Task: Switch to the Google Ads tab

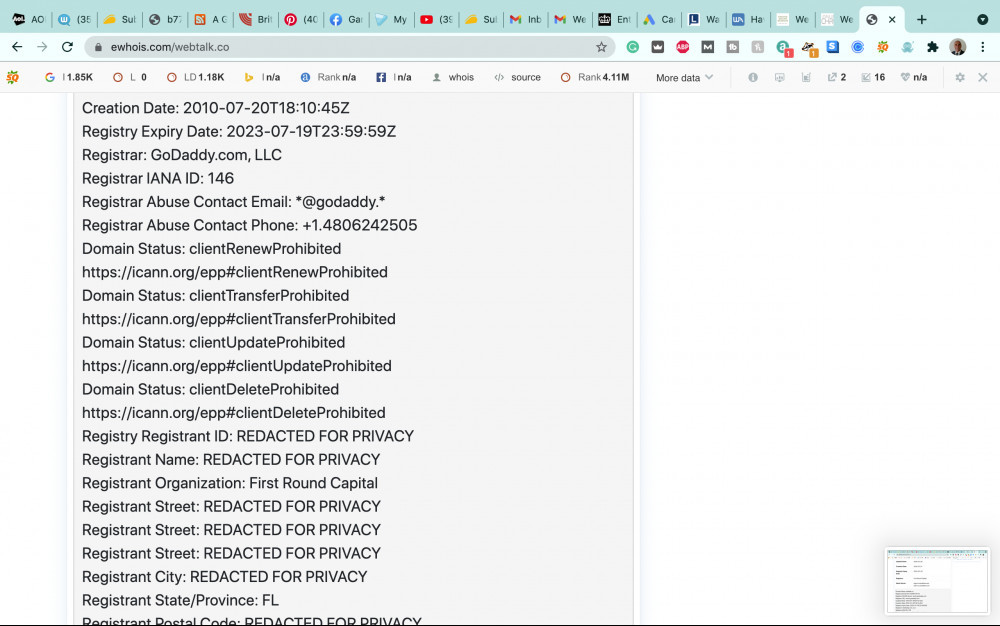Action: 659,20
